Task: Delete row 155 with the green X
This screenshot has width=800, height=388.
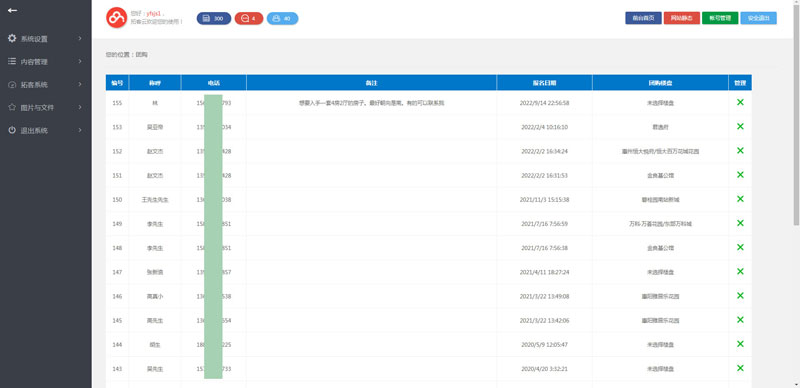Action: [740, 102]
